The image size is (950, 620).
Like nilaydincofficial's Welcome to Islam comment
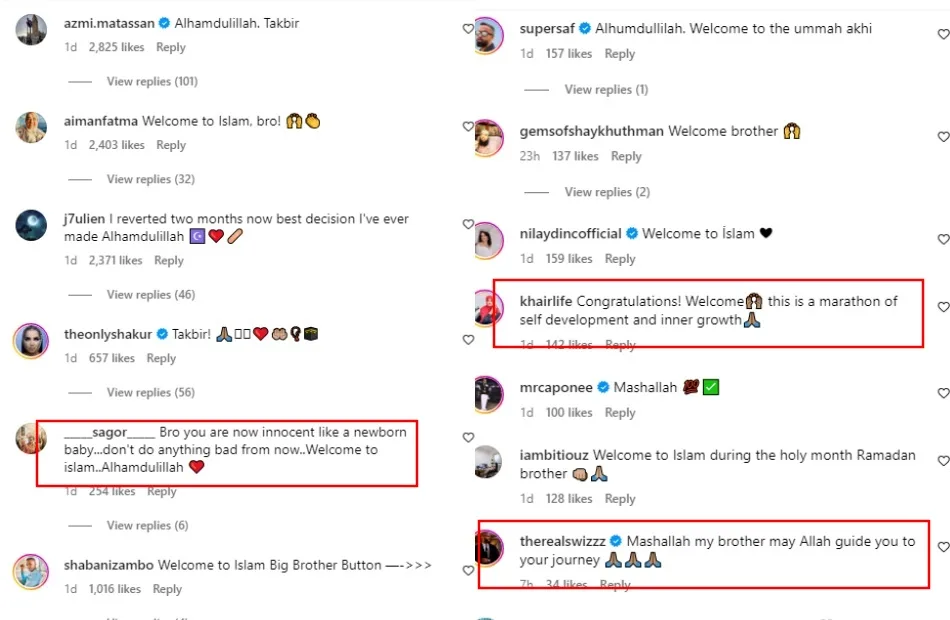coord(943,239)
